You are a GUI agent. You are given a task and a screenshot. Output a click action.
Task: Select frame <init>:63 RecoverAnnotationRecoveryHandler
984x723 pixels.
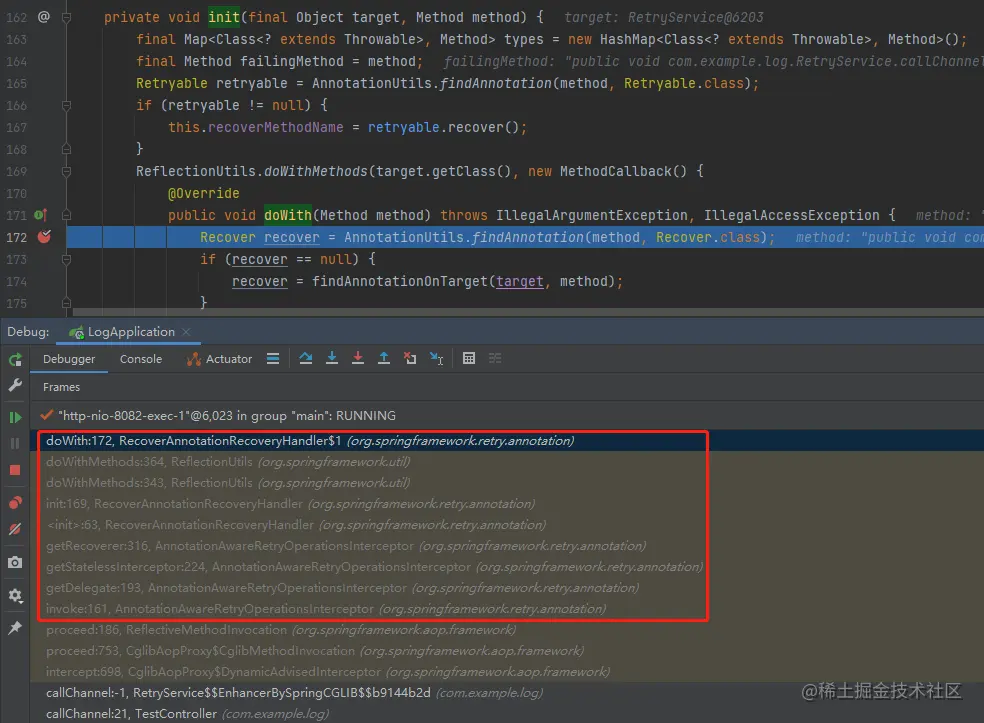pyautogui.click(x=507, y=525)
